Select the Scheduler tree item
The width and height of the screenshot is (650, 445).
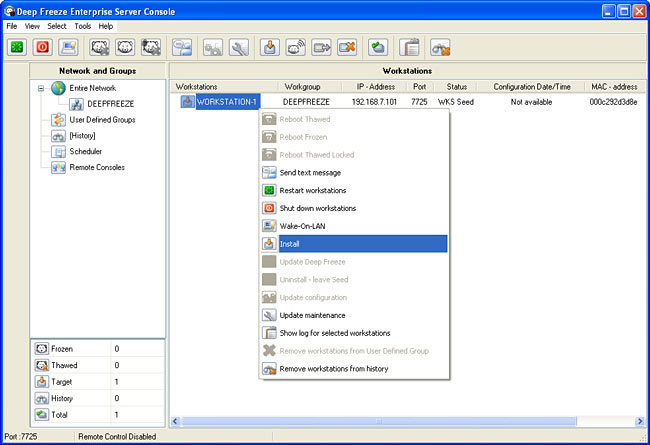(x=85, y=151)
